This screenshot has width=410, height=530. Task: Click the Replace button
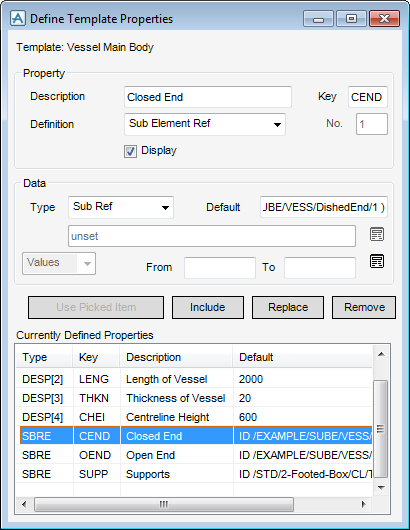[288, 307]
